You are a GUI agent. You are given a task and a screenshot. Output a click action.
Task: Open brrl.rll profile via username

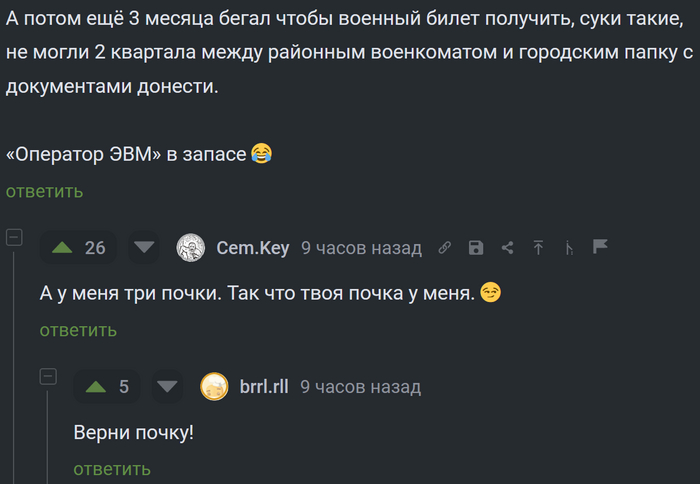264,386
